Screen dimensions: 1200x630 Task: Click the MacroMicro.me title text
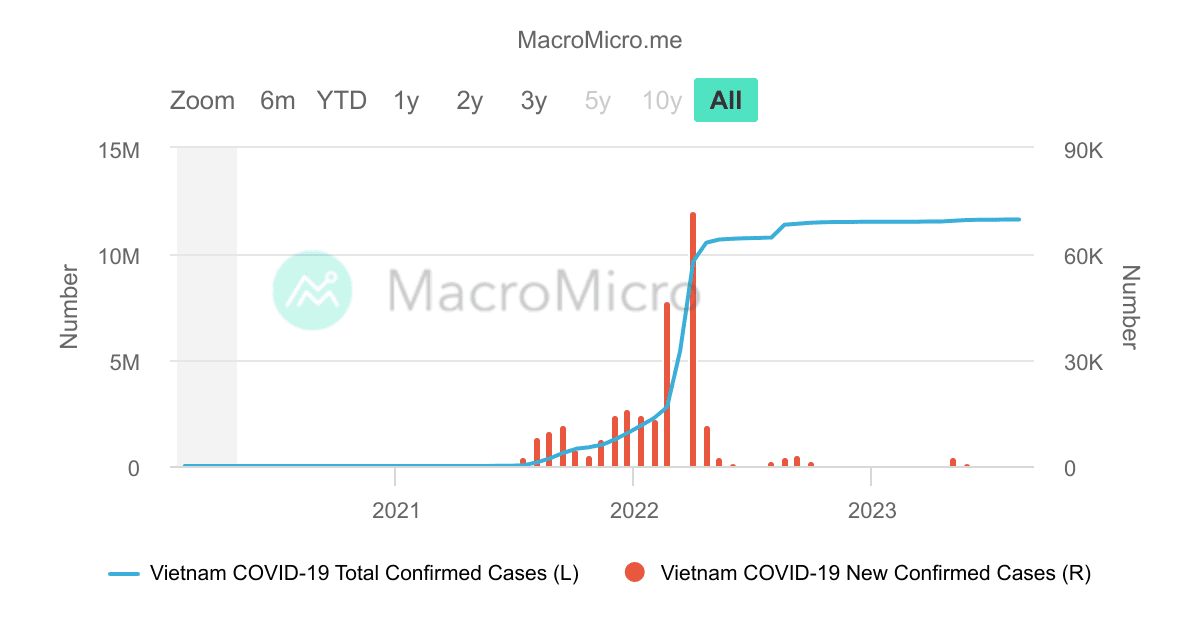599,40
